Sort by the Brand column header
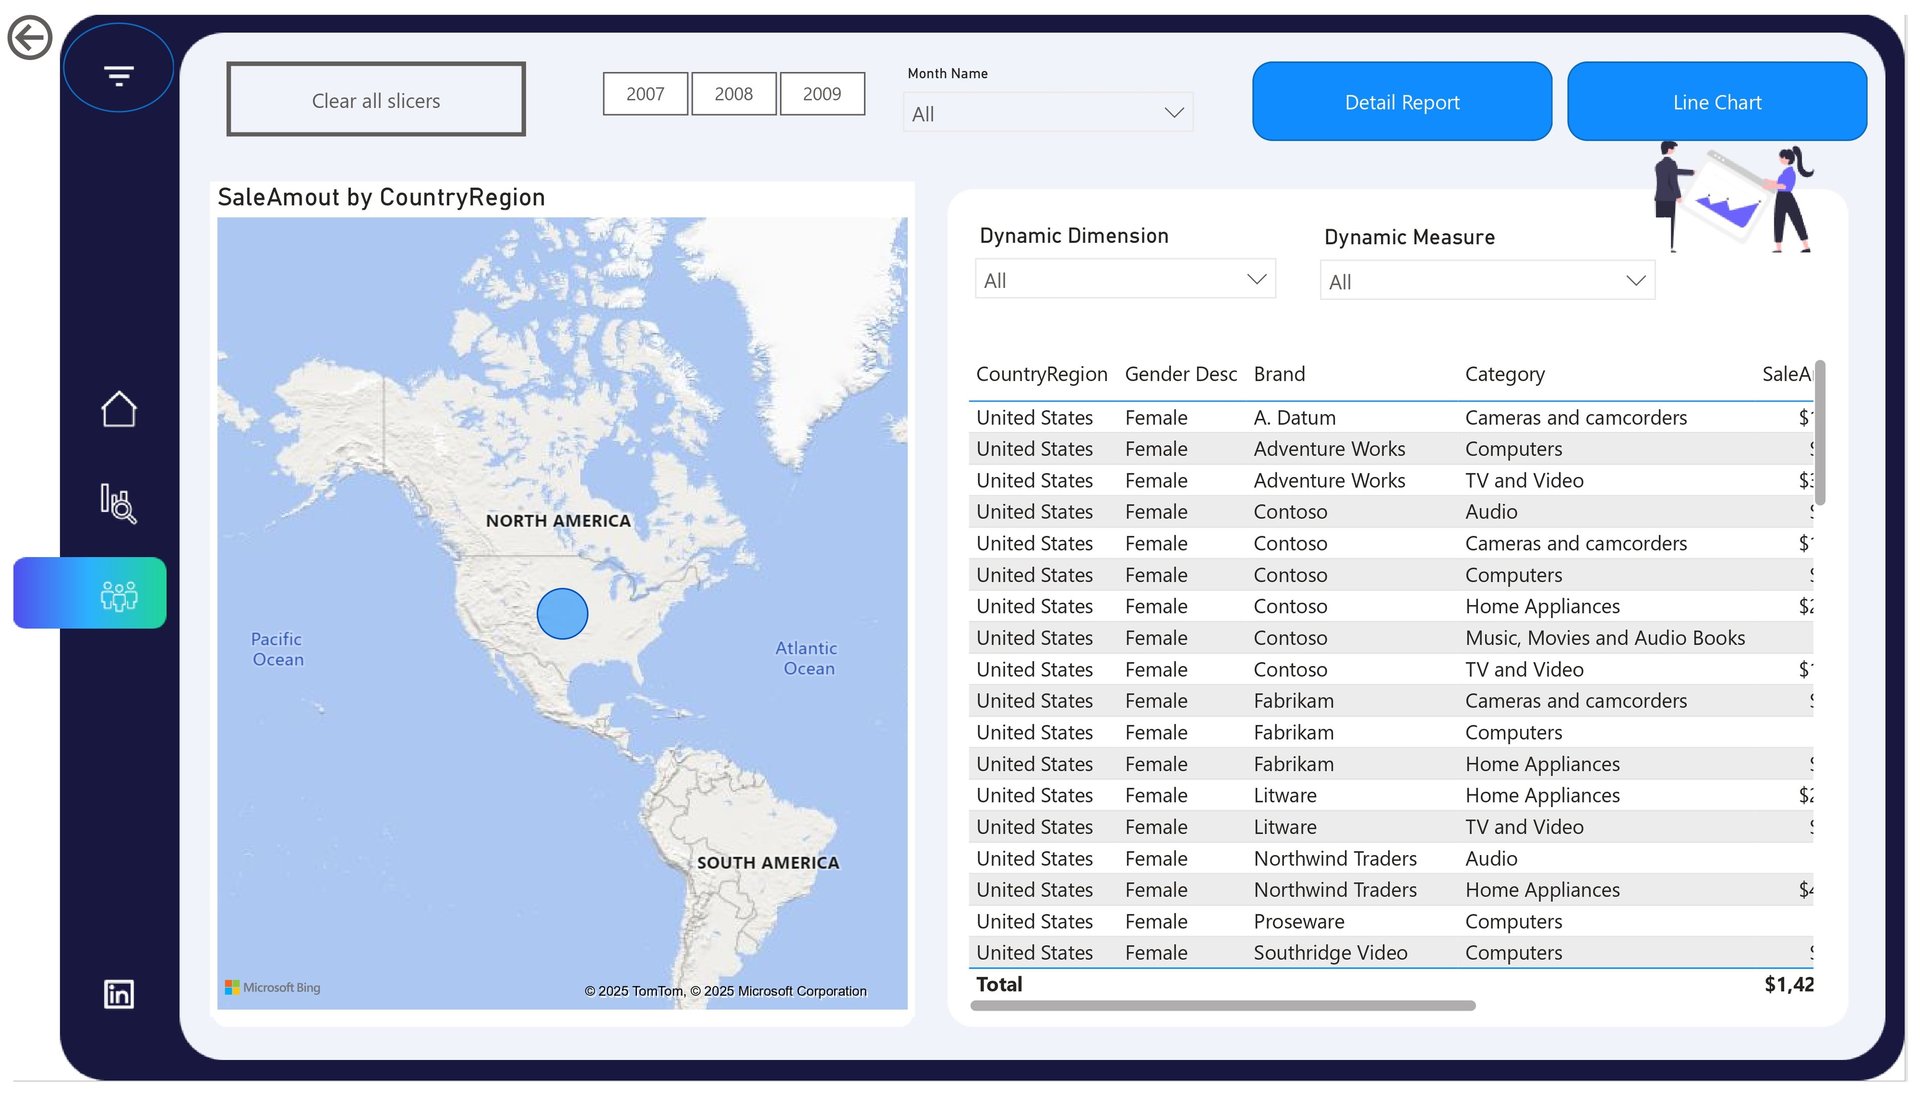Viewport: 1920px width, 1095px height. pos(1279,374)
